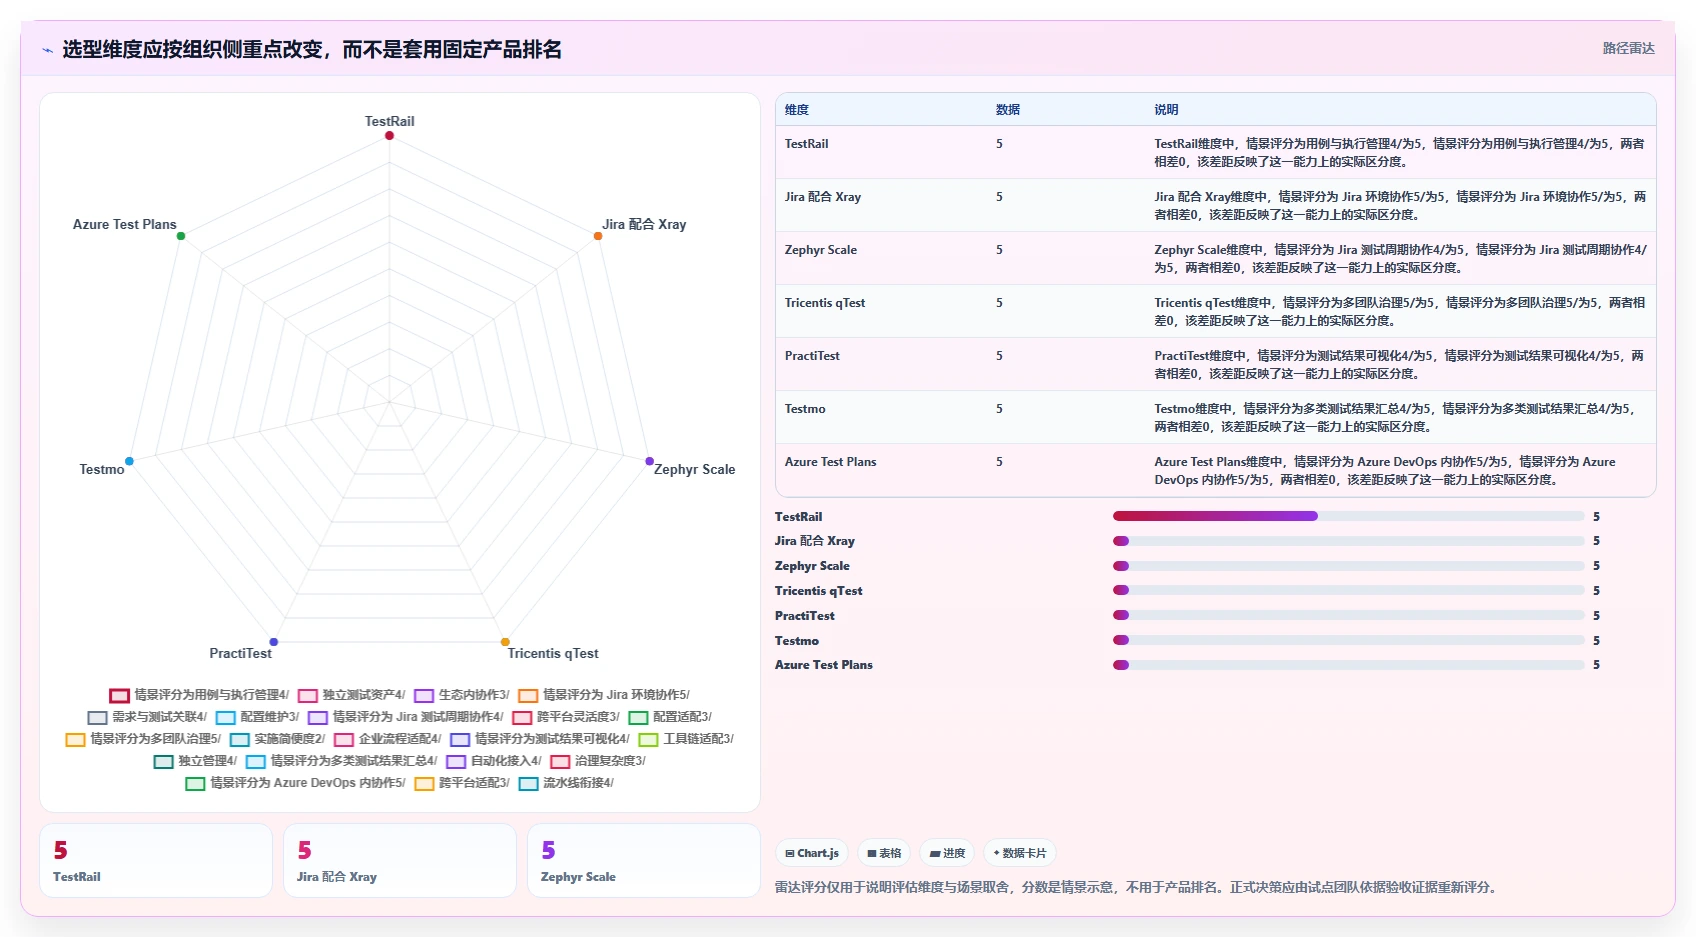
Task: Toggle legend 情景评分为 Jira 环境协作5/
Action: [x=603, y=695]
